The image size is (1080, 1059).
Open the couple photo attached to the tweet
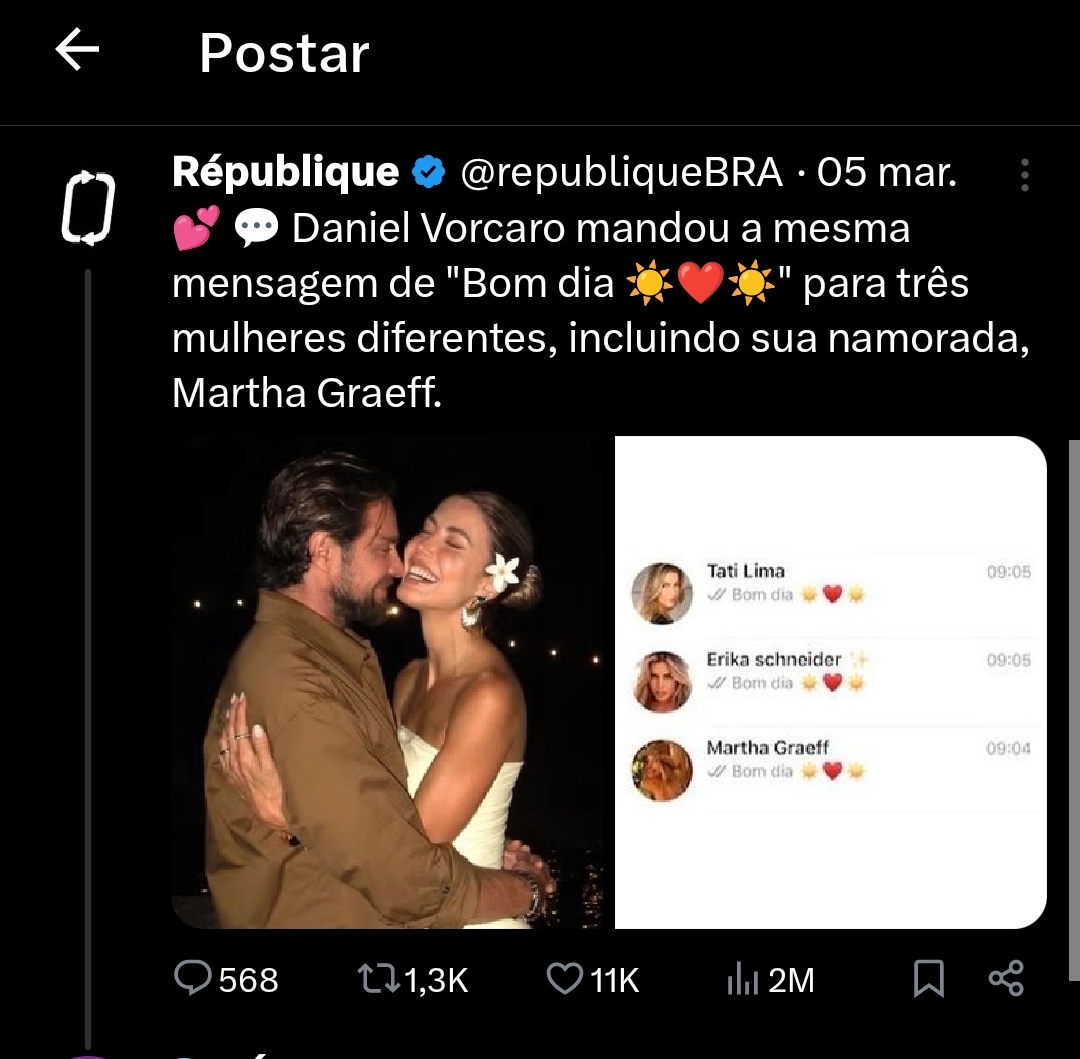tap(390, 680)
